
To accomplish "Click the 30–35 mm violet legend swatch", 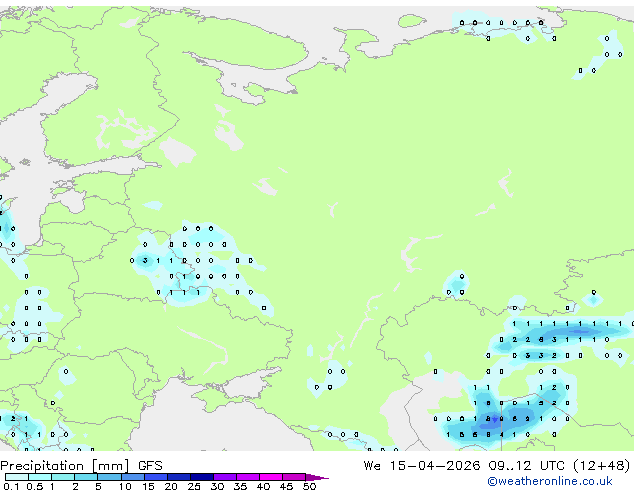I will pyautogui.click(x=225, y=477).
